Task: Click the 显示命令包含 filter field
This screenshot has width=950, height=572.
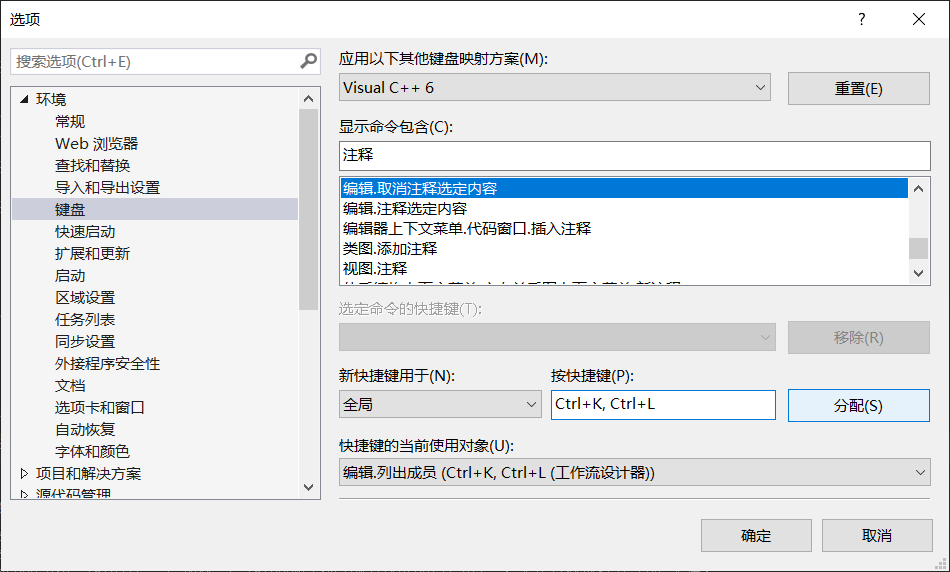Action: [634, 156]
